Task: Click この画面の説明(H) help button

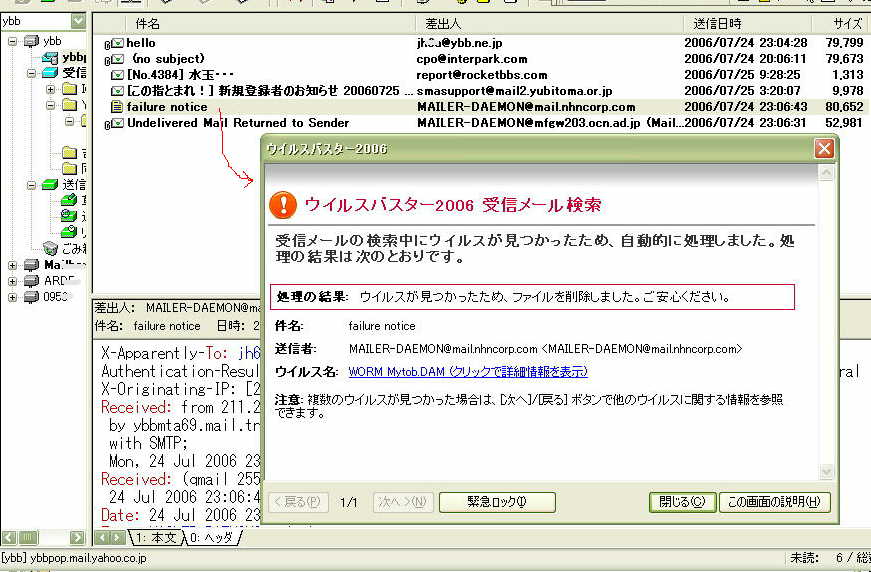Action: [x=774, y=502]
